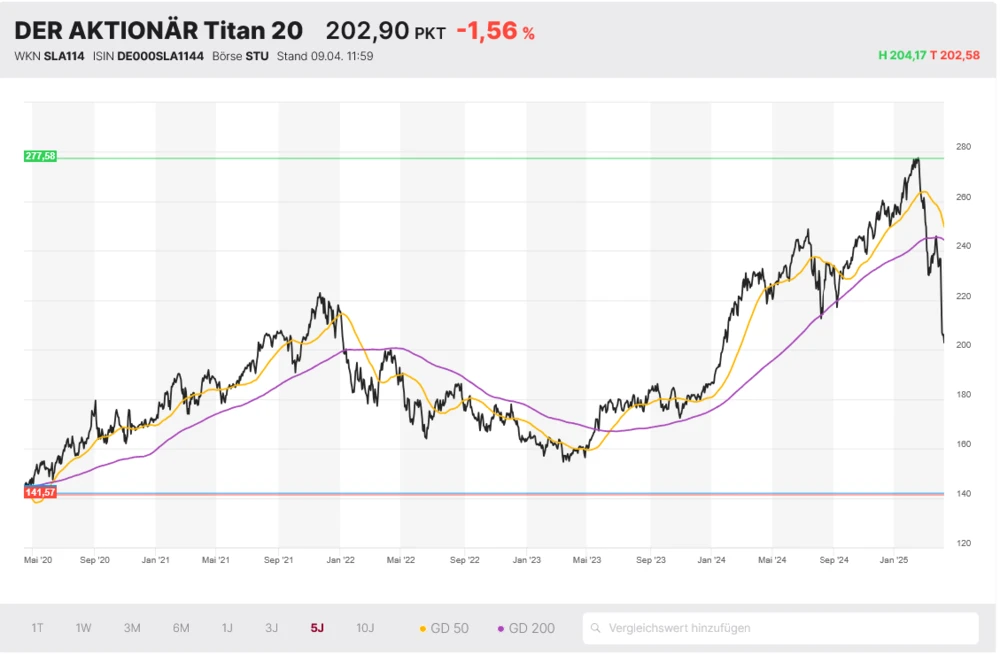Screen dimensions: 1000x655
Task: Click the green 277,58 high marker label
Action: (40, 156)
